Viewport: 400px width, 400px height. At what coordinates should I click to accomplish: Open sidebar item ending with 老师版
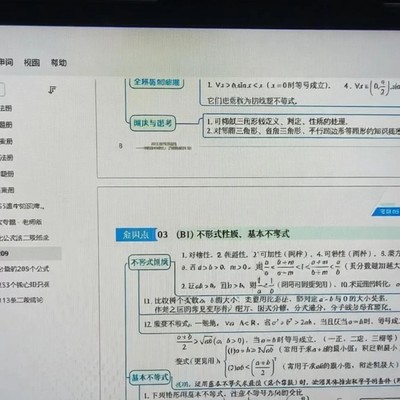pos(21,222)
